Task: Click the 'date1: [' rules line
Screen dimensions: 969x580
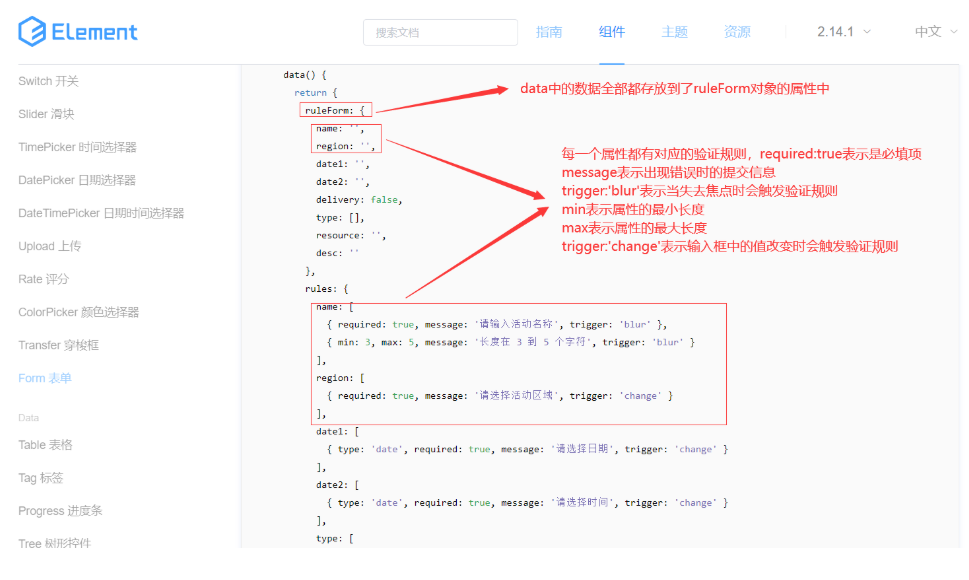Action: tap(337, 431)
